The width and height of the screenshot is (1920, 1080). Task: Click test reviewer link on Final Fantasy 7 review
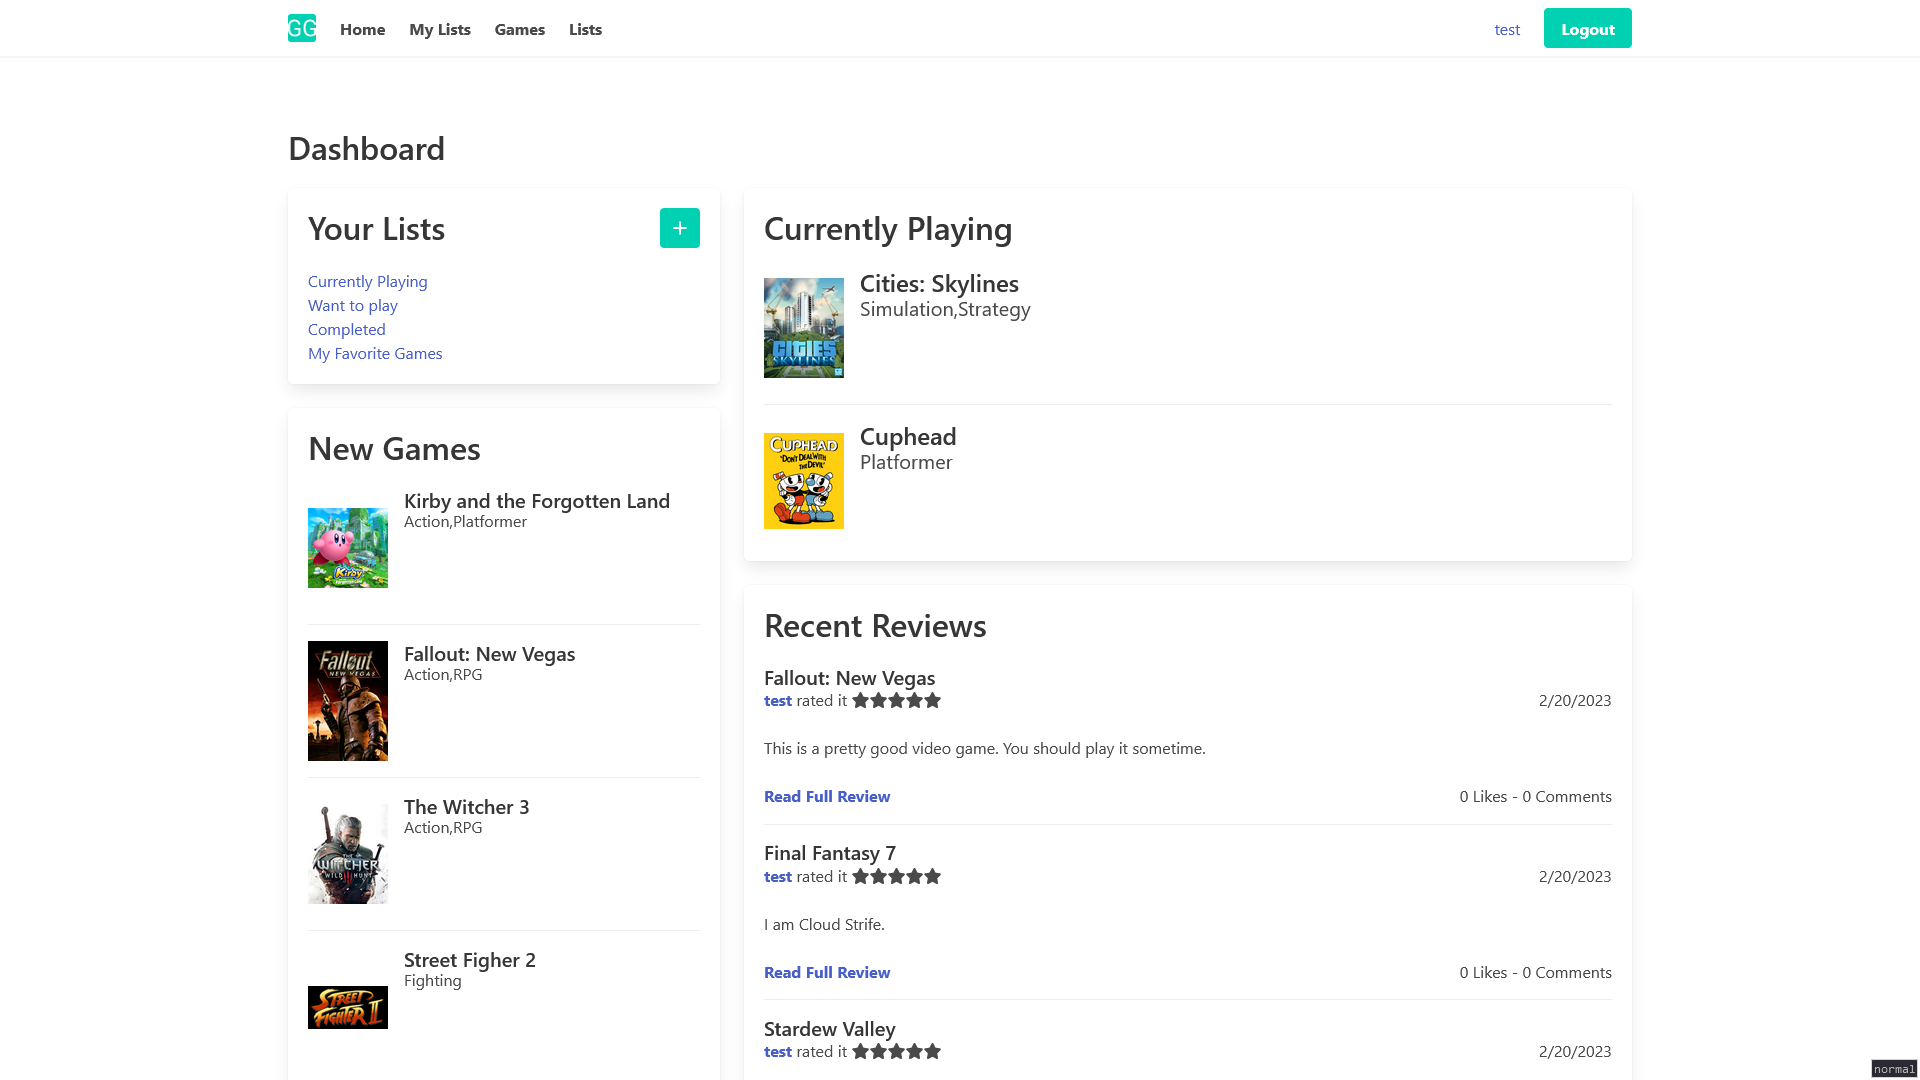pyautogui.click(x=778, y=876)
